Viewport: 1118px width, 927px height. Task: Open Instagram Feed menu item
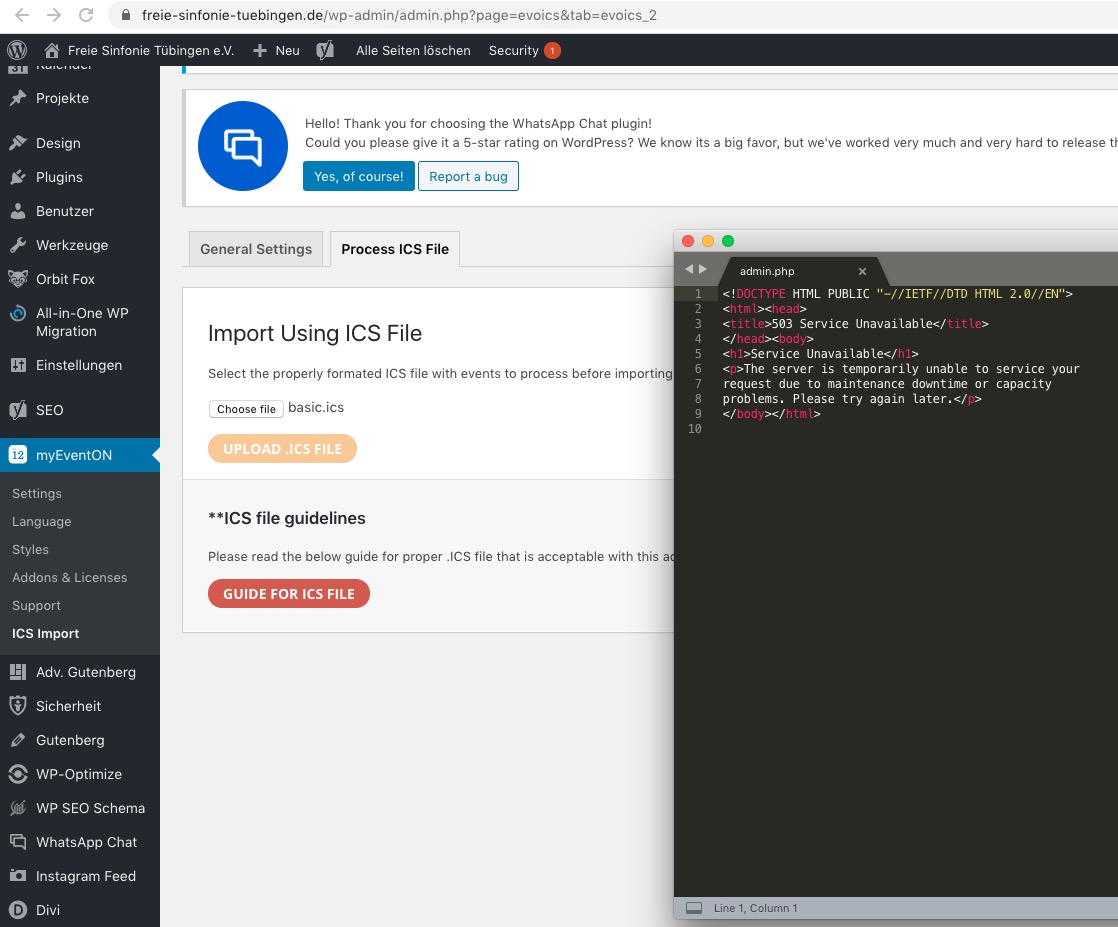pyautogui.click(x=85, y=876)
